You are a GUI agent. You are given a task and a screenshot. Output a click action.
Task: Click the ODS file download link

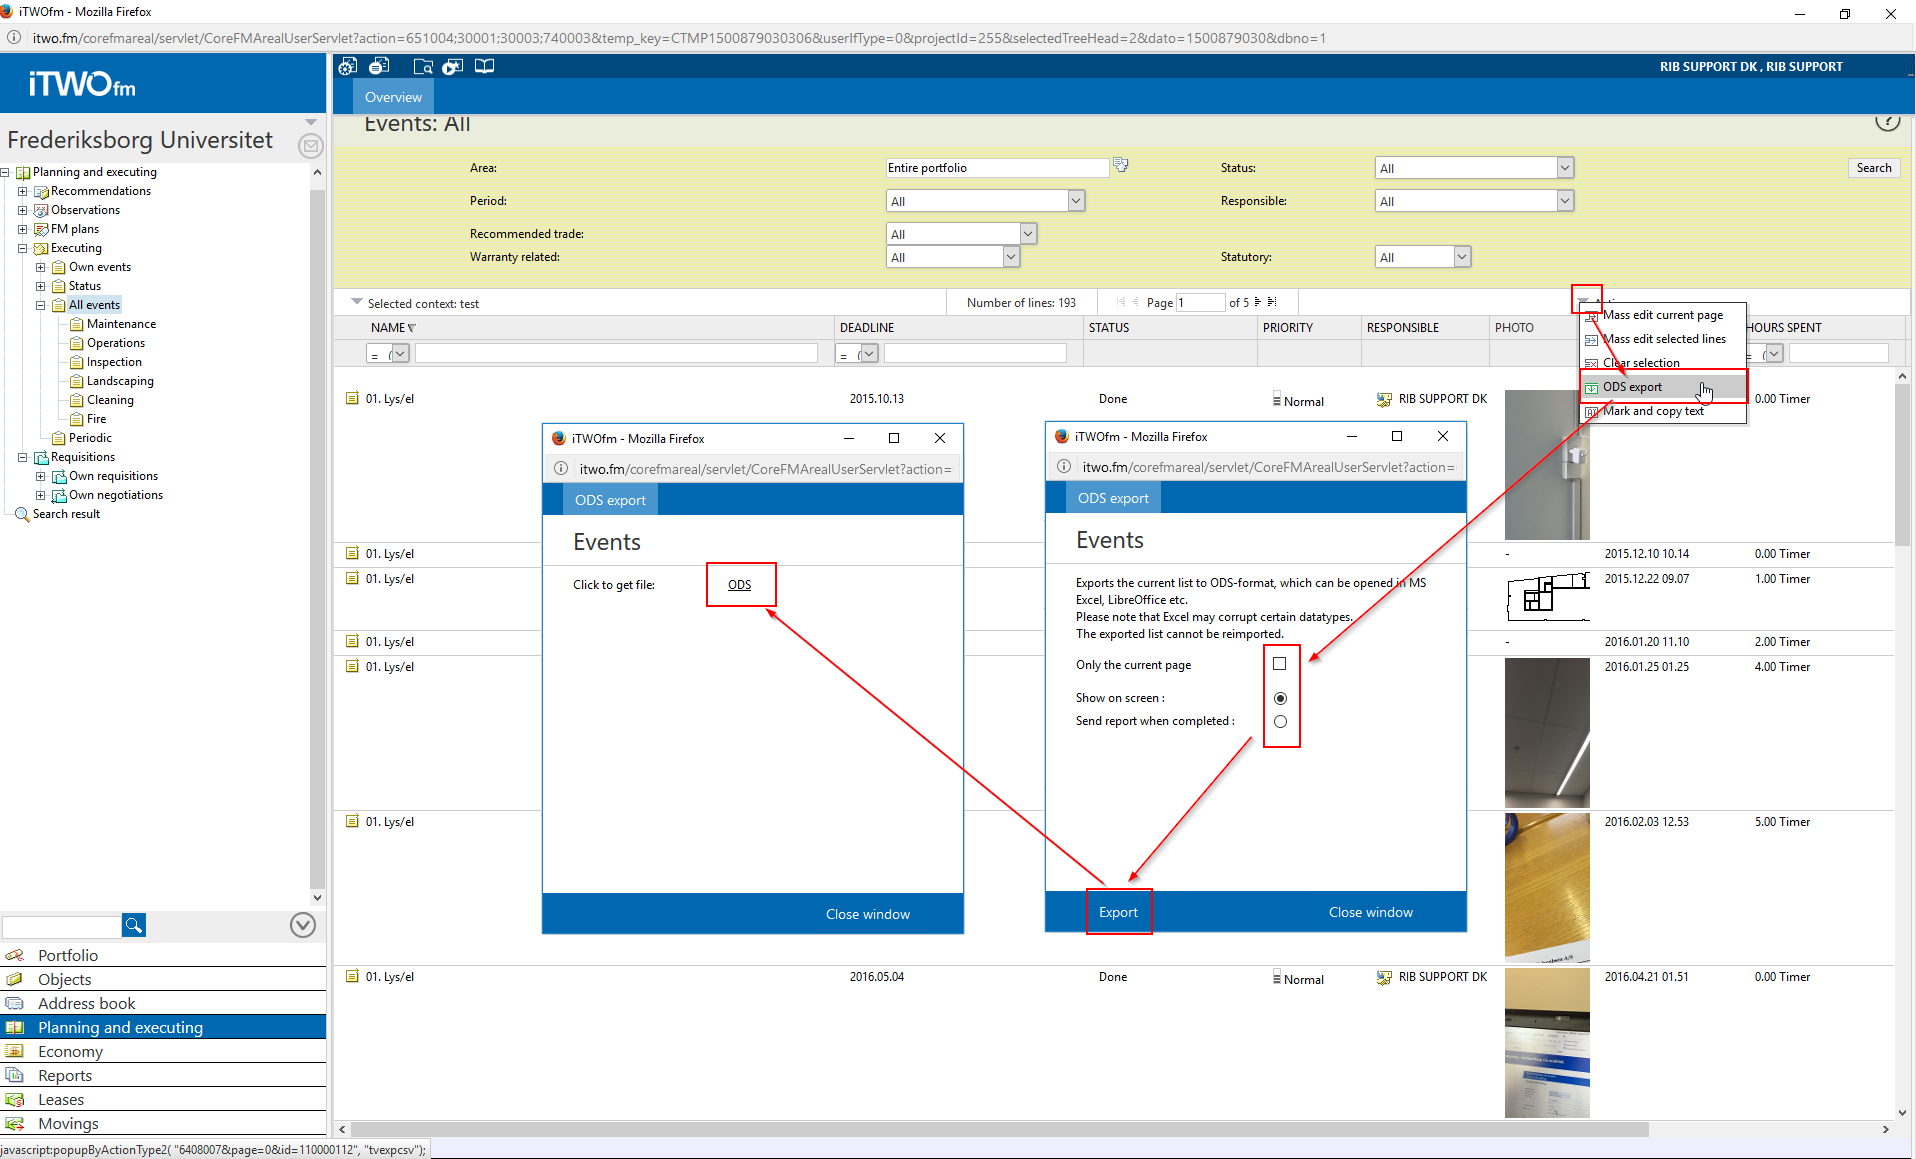pyautogui.click(x=739, y=585)
